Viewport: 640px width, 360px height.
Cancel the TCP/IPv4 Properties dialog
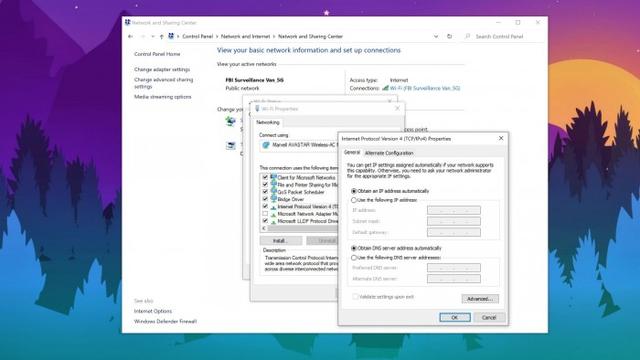tap(489, 317)
